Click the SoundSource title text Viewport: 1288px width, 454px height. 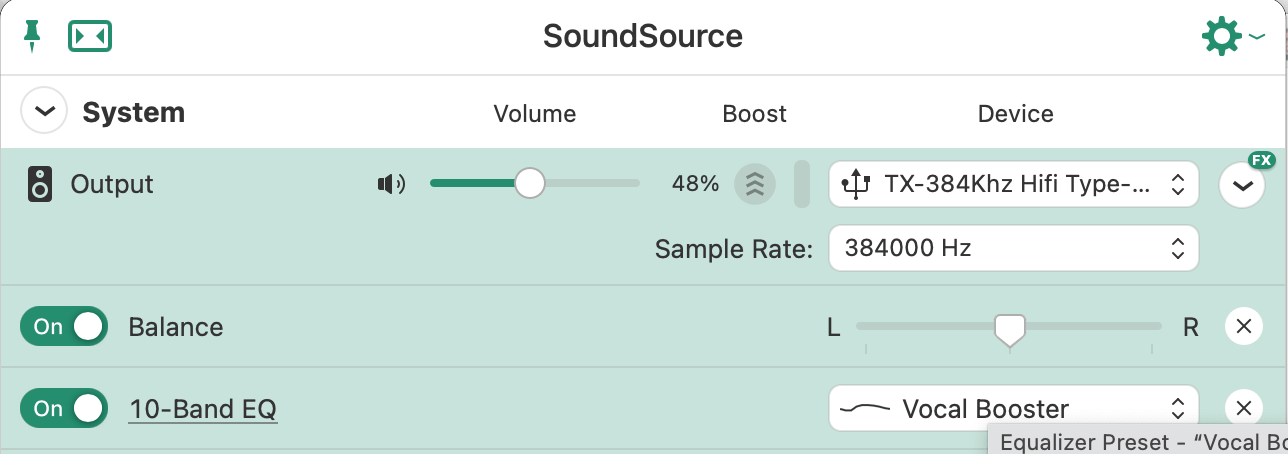643,37
